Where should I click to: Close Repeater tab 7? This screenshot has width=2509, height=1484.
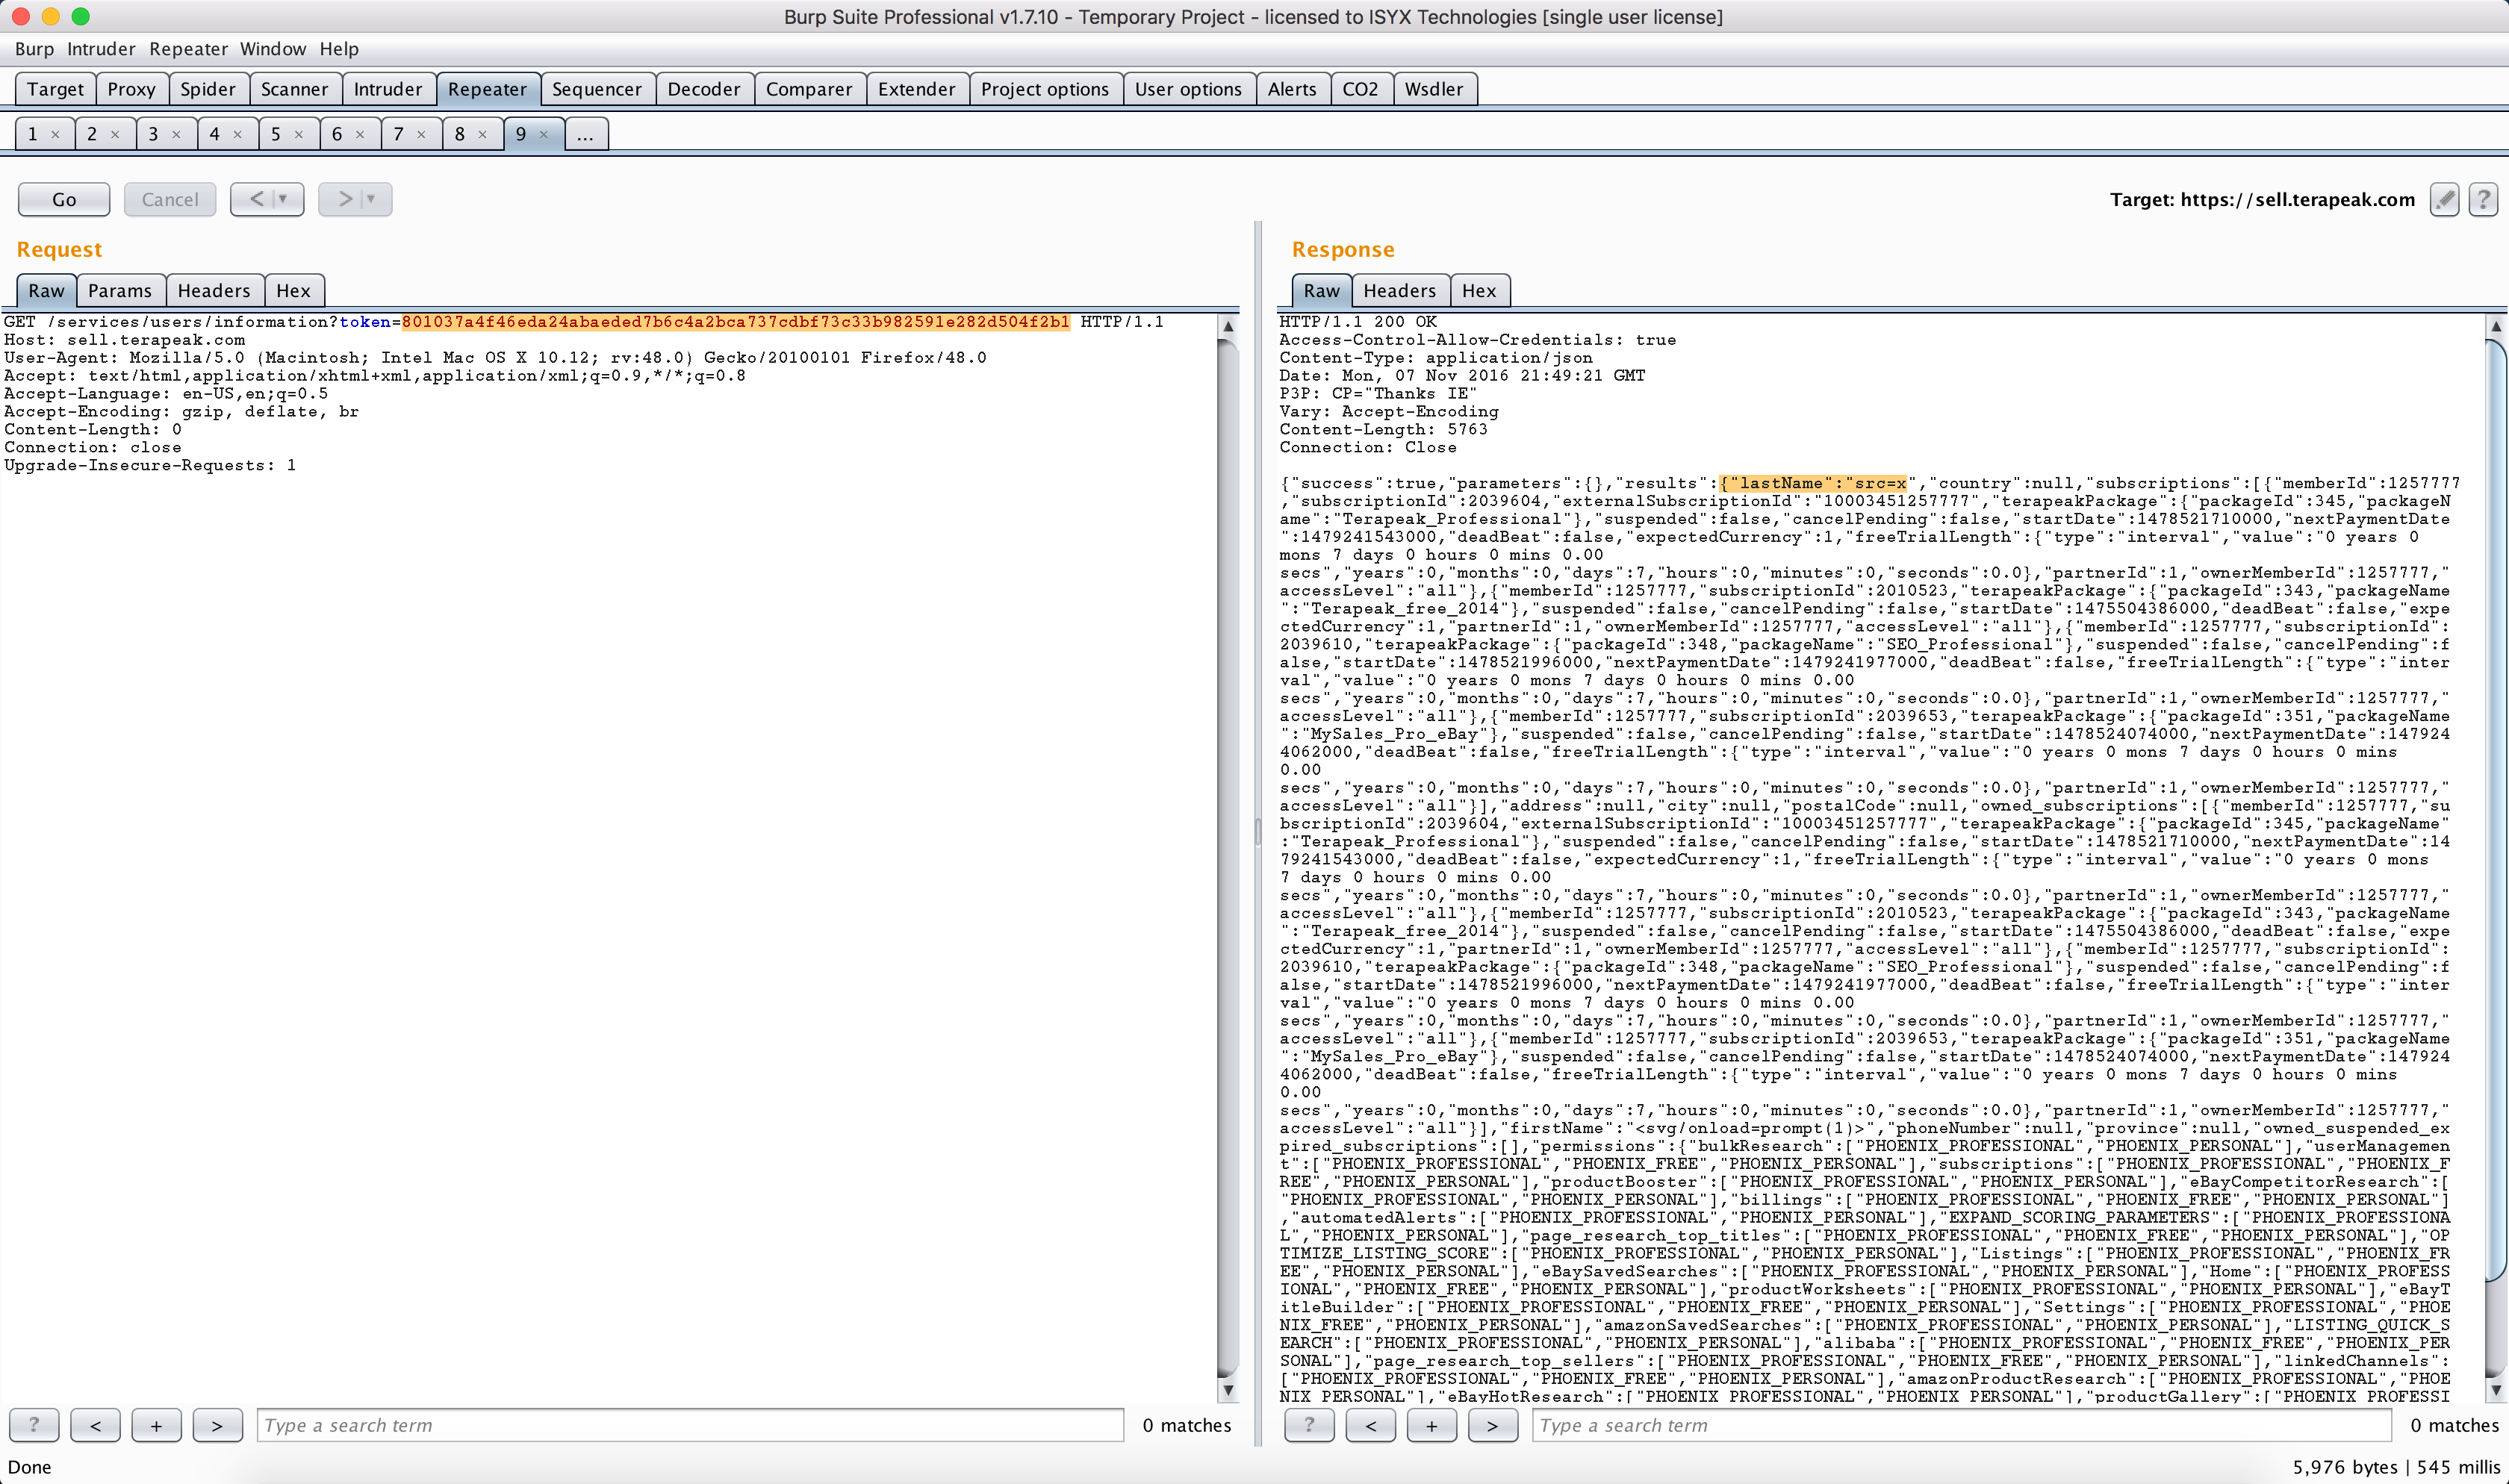pos(421,134)
